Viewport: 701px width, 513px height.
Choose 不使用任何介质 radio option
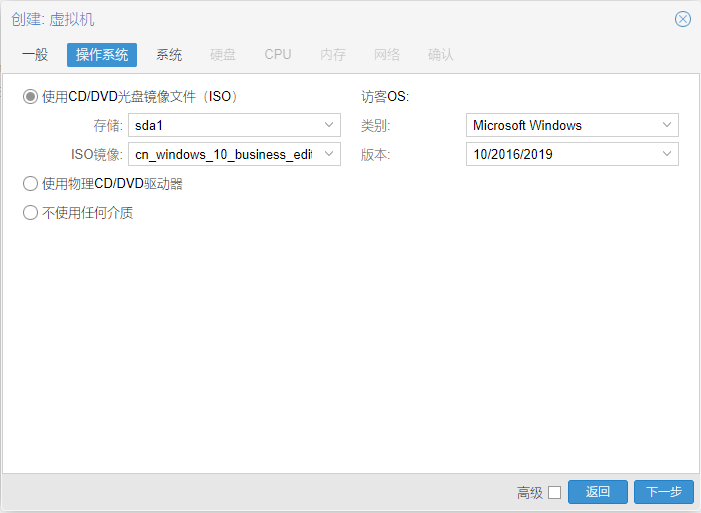(x=30, y=213)
